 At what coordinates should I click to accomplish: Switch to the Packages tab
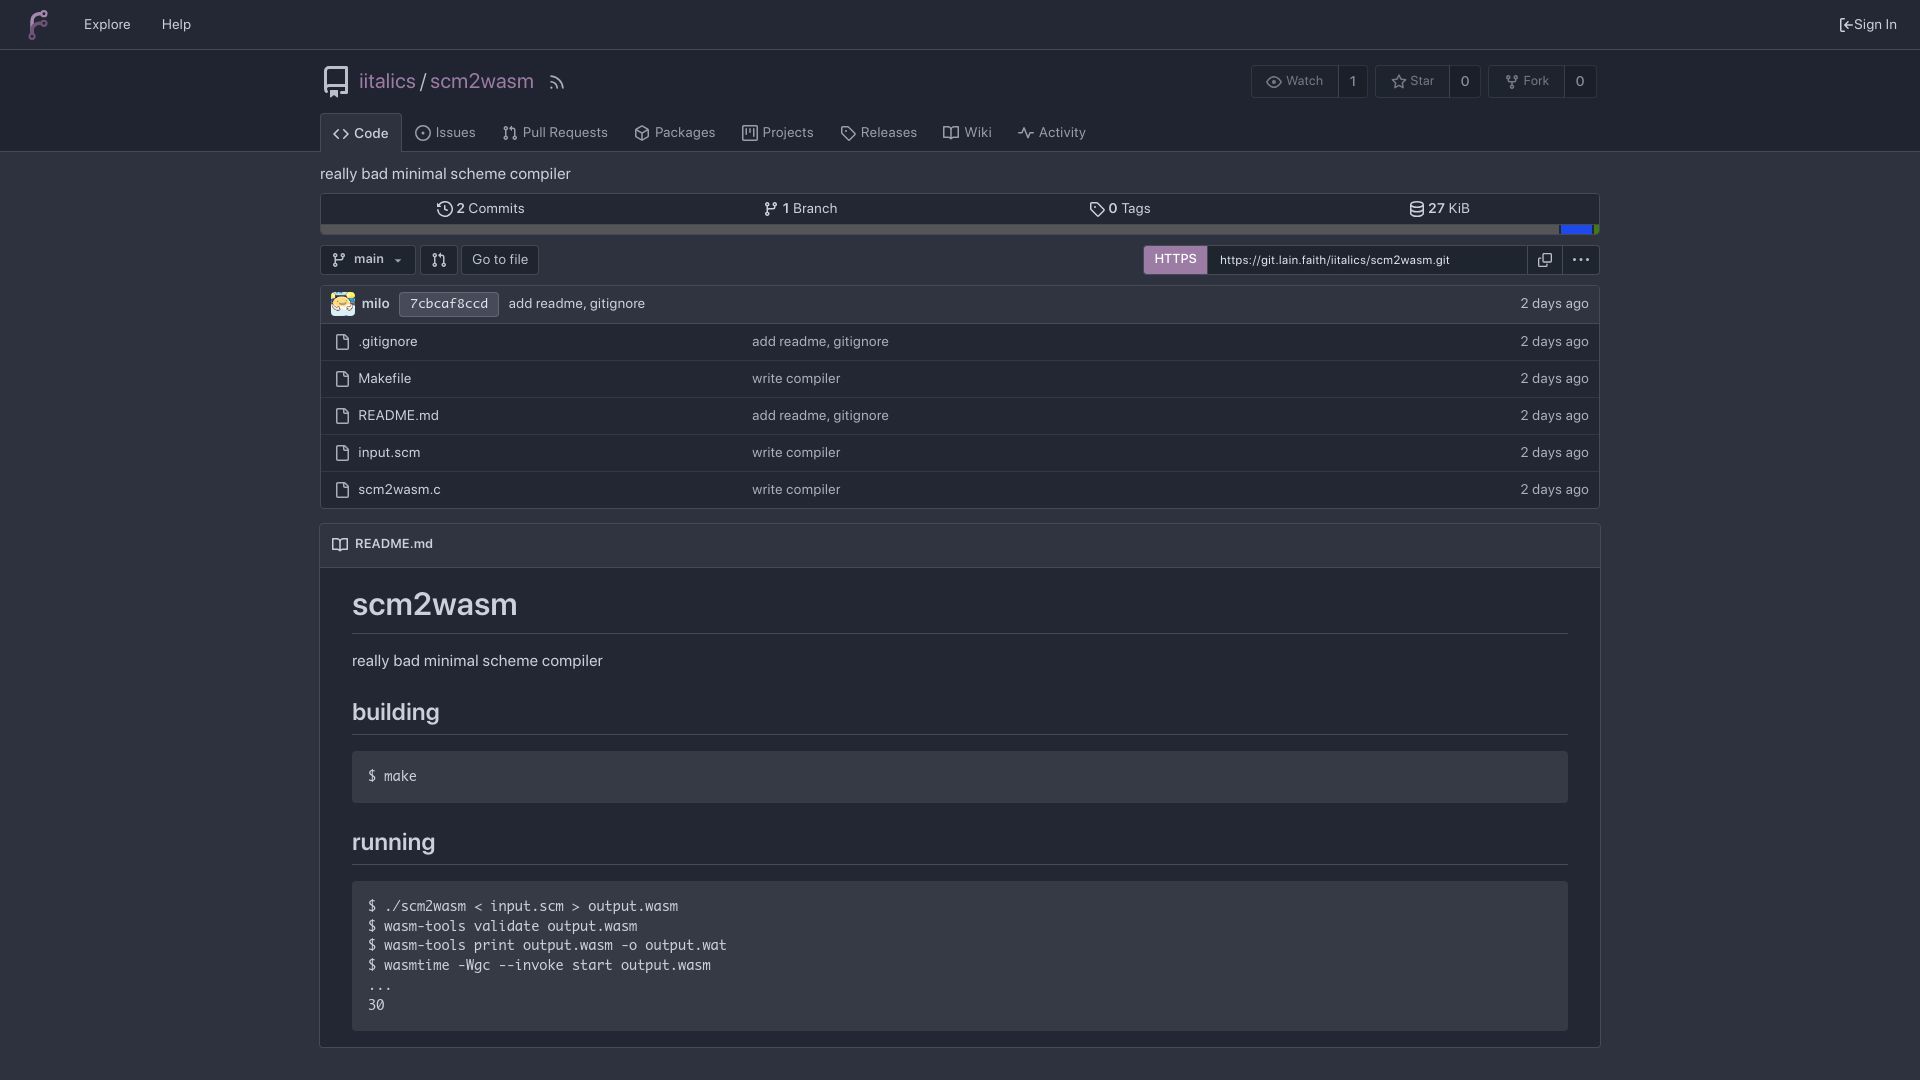[x=675, y=133]
